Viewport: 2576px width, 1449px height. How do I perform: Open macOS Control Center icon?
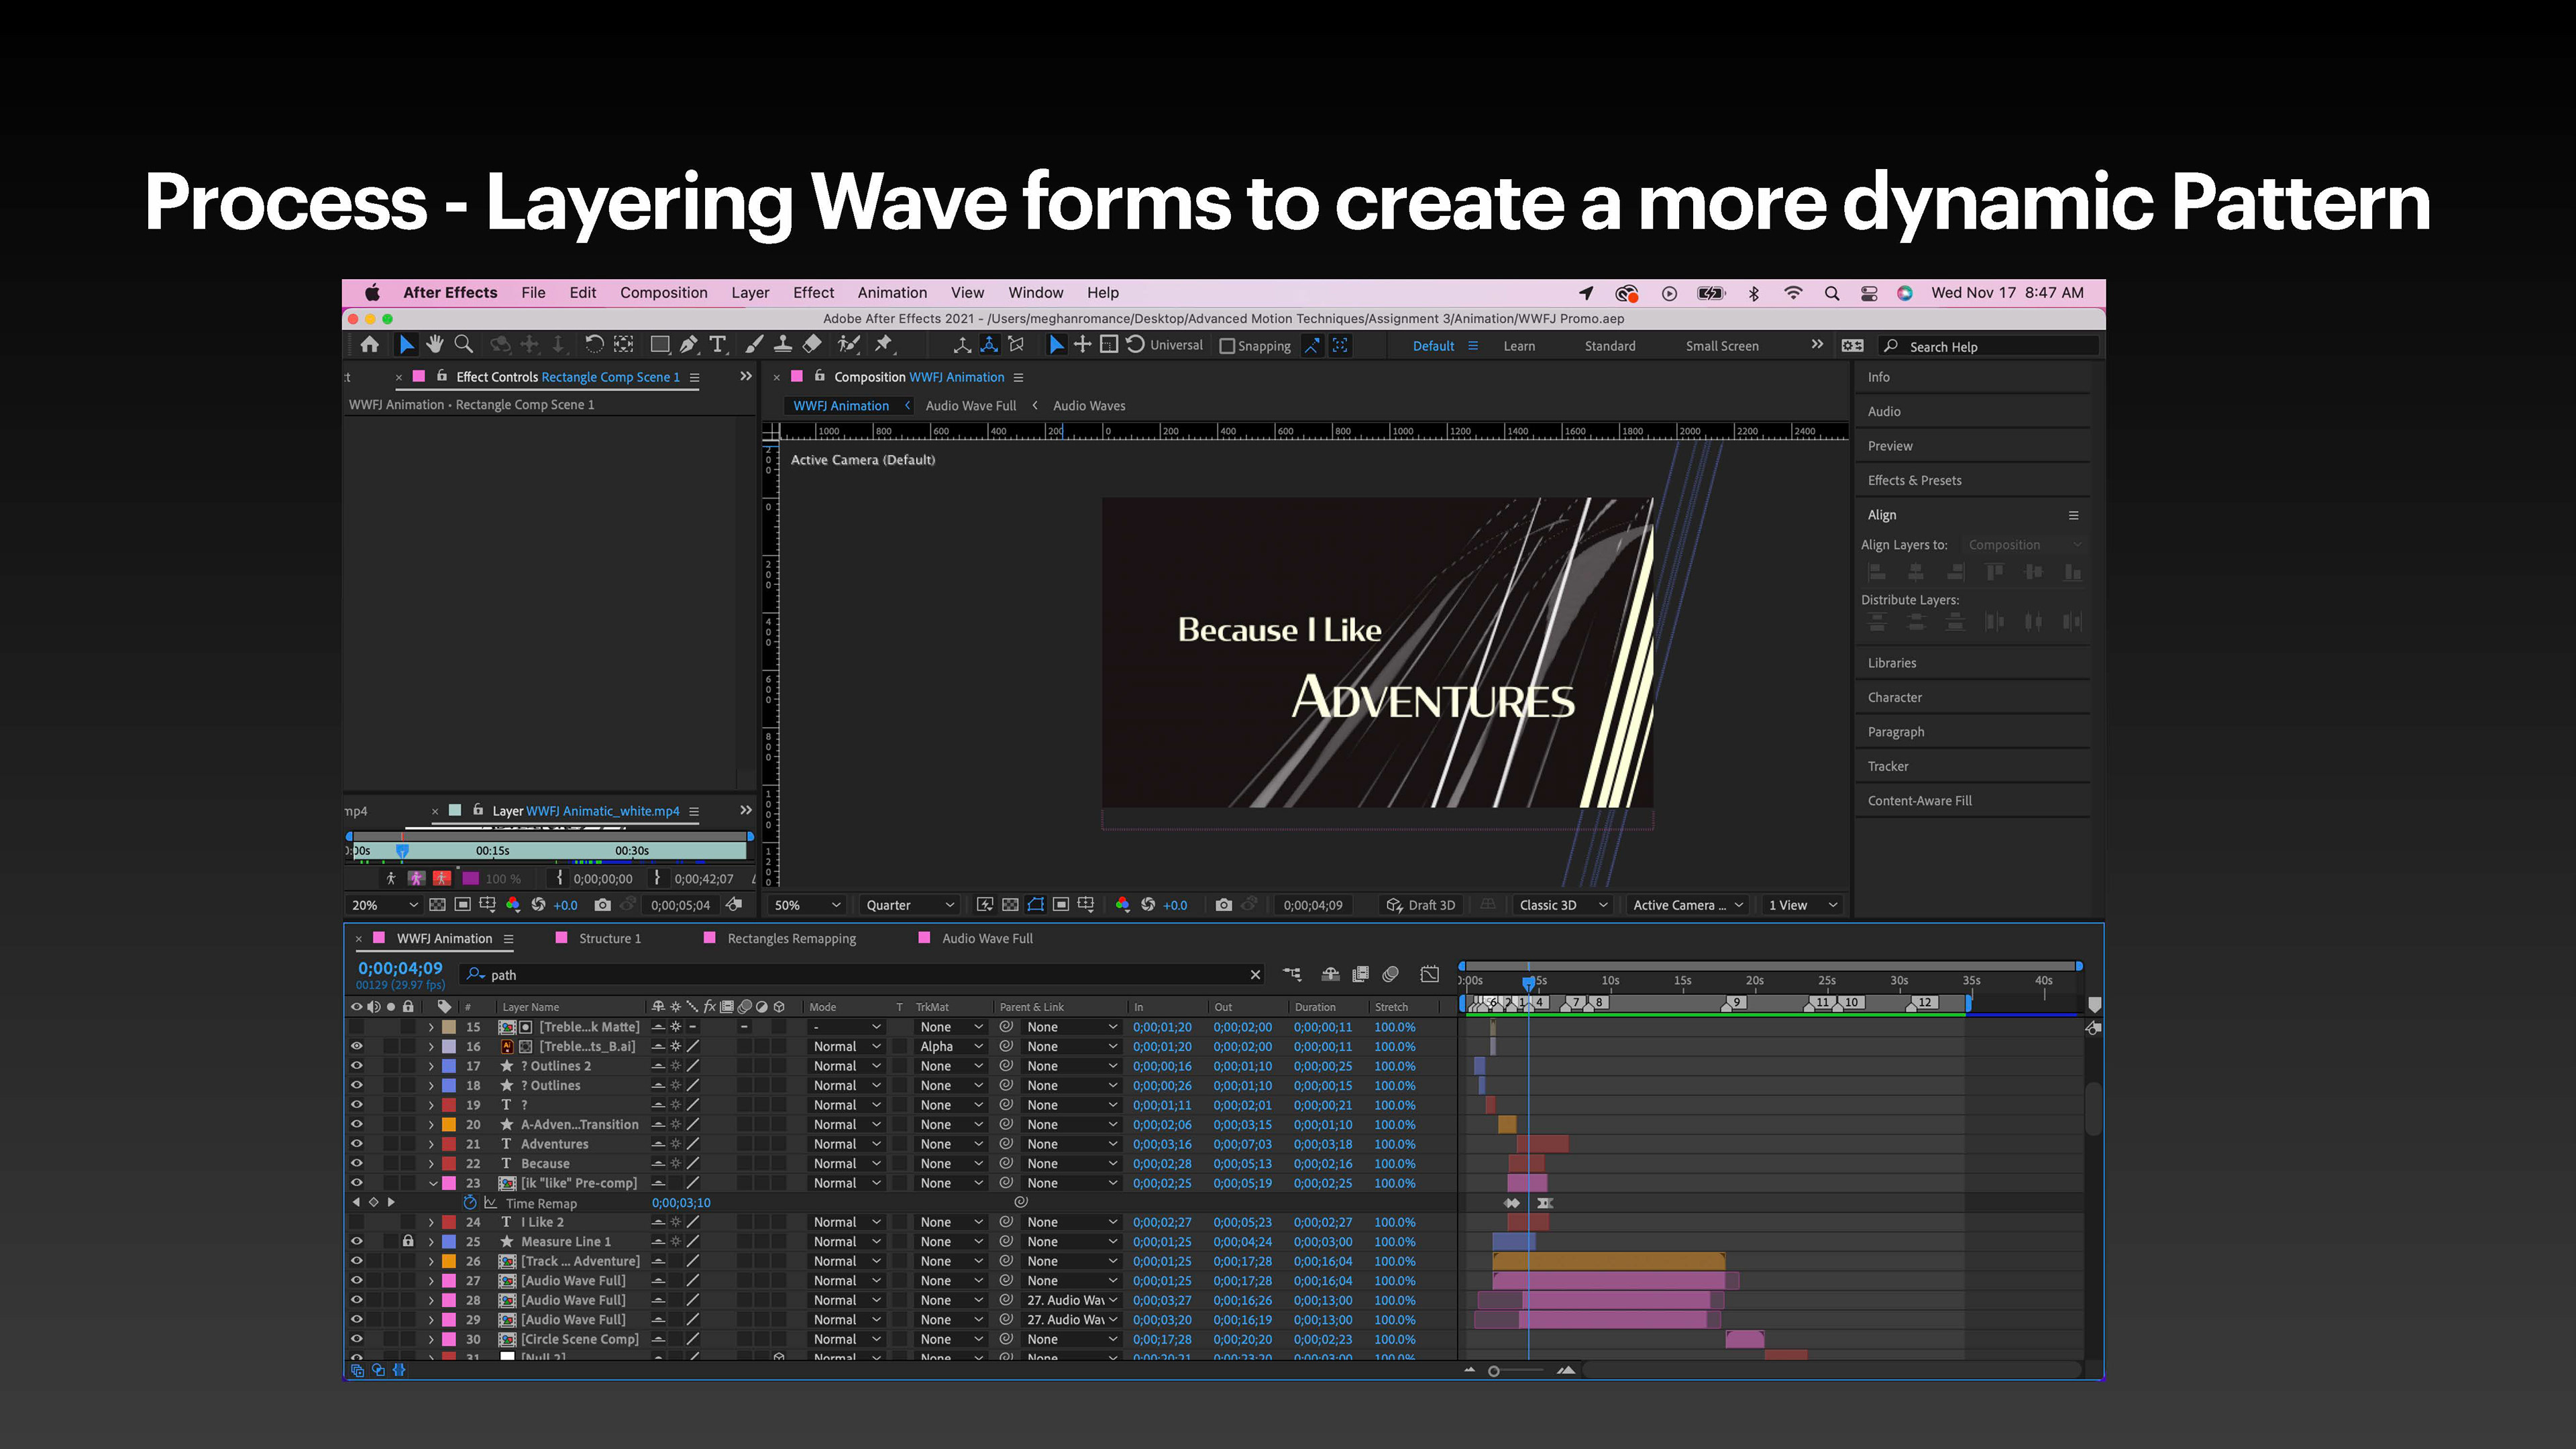click(1868, 293)
